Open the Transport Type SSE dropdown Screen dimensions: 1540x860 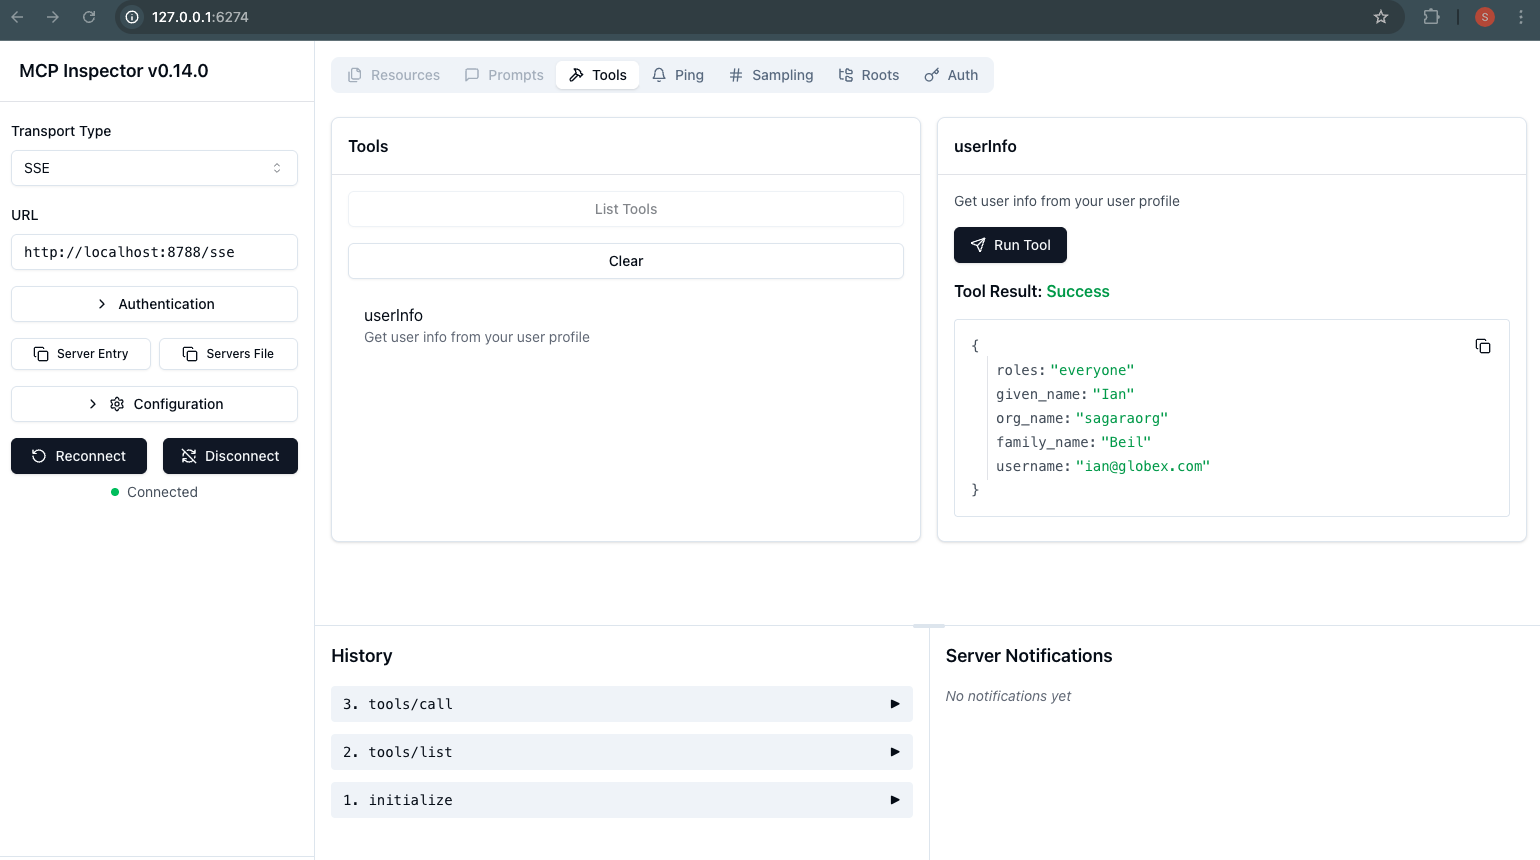click(154, 168)
